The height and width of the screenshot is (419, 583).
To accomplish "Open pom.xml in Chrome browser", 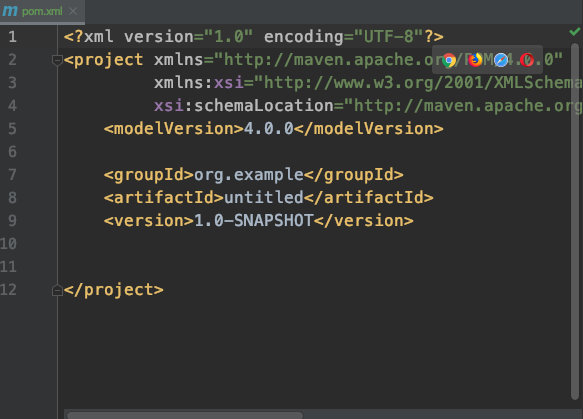I will (449, 60).
